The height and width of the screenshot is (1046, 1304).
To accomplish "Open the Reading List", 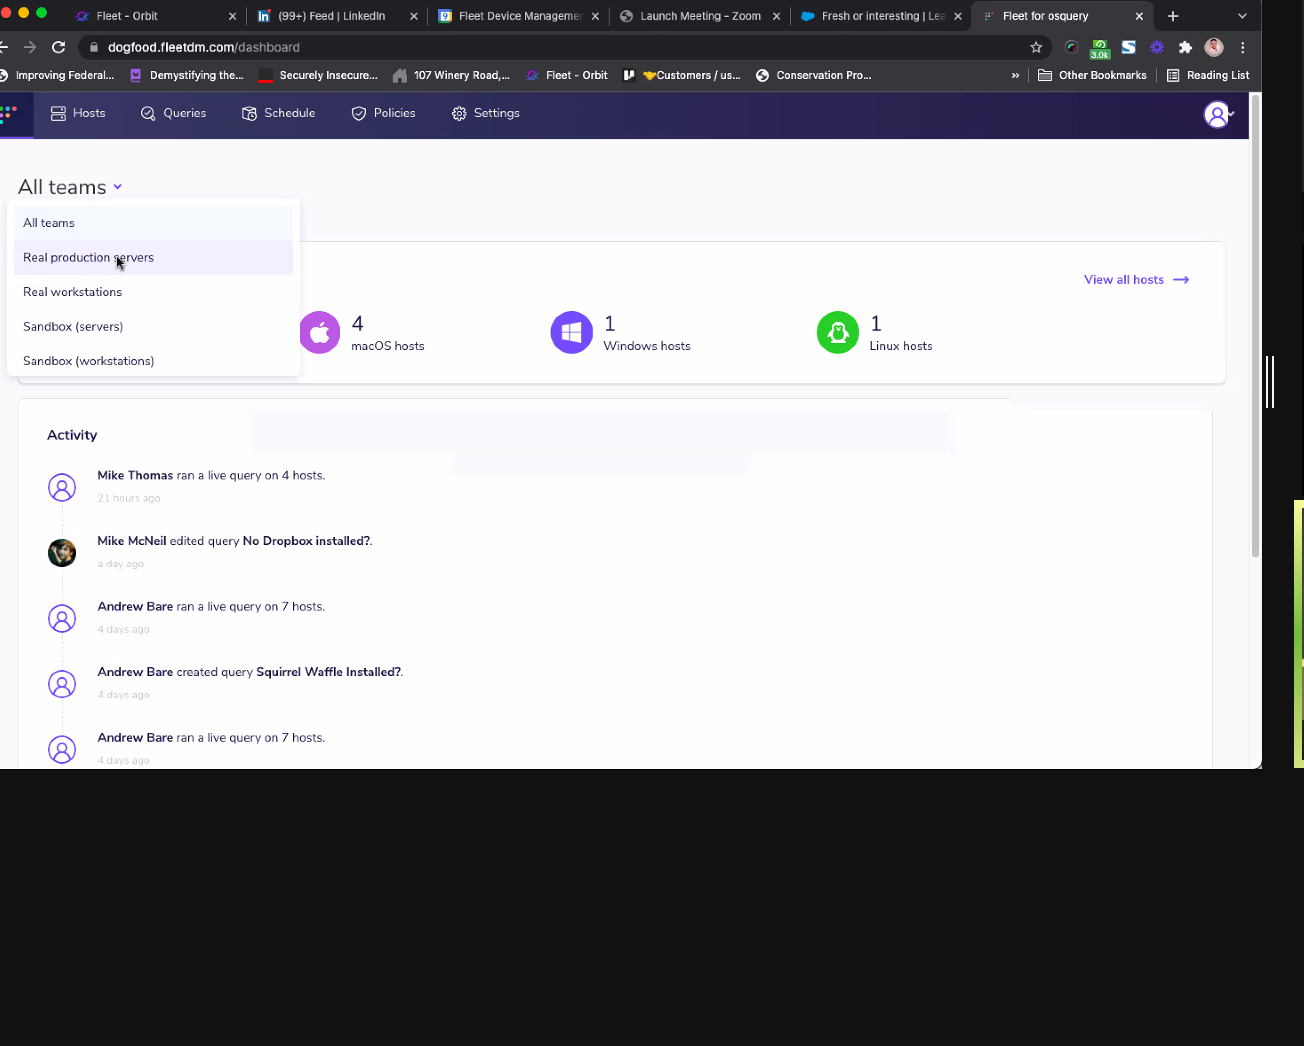I will pos(1208,75).
